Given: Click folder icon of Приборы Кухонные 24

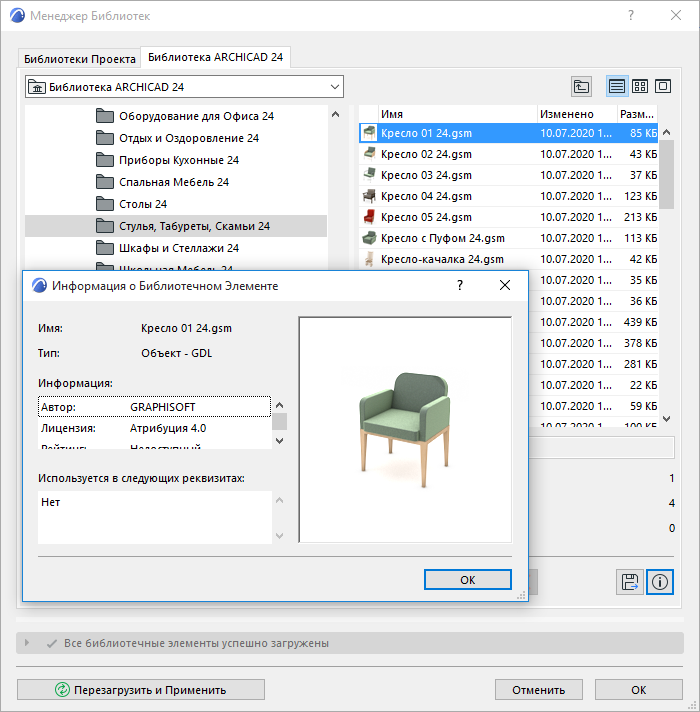Looking at the screenshot, I should (105, 160).
